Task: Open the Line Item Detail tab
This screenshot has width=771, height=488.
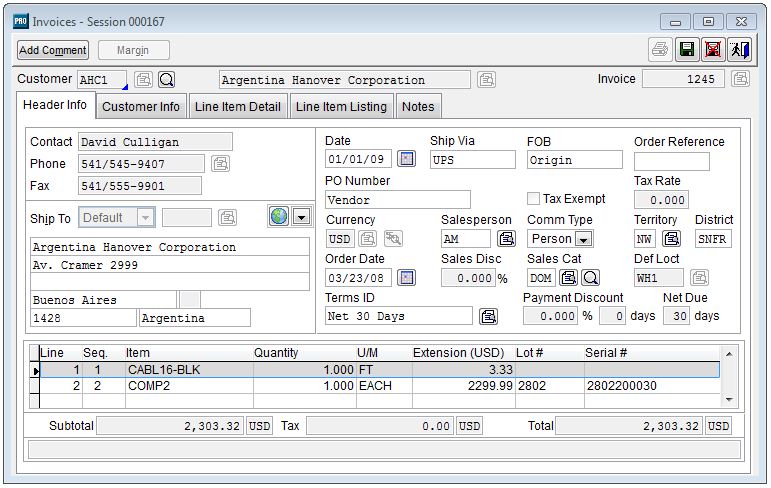Action: click(x=238, y=107)
